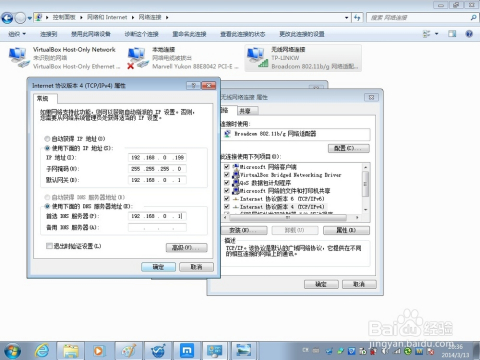Screen dimensions: 480x360
Task: Launch Internet Explorer from taskbar
Action: click(42, 351)
